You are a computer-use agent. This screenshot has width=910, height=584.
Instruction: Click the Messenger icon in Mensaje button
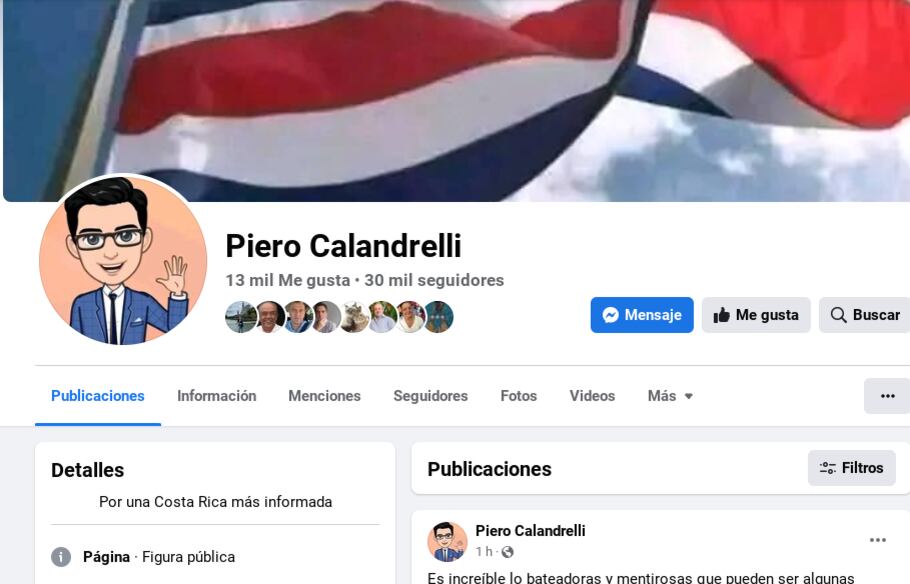coord(610,315)
